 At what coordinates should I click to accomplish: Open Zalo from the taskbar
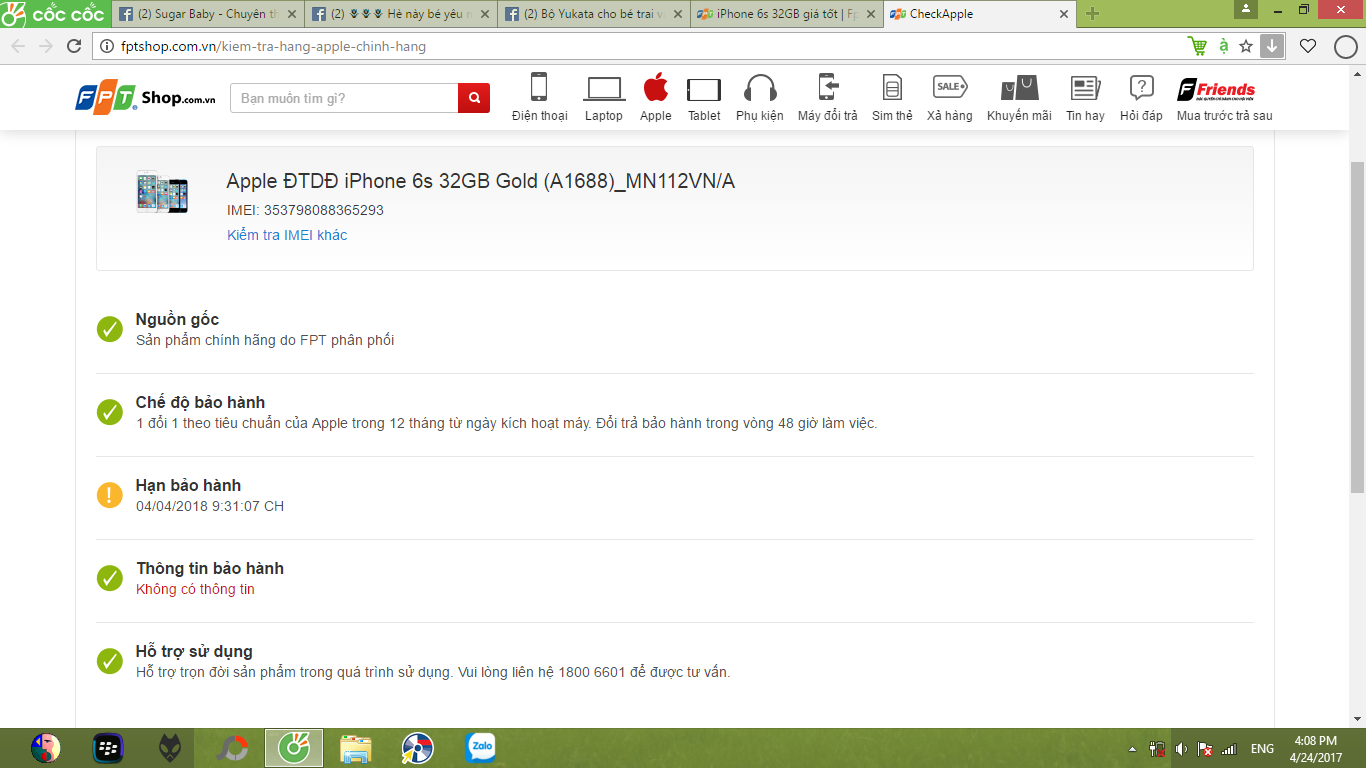click(x=481, y=748)
